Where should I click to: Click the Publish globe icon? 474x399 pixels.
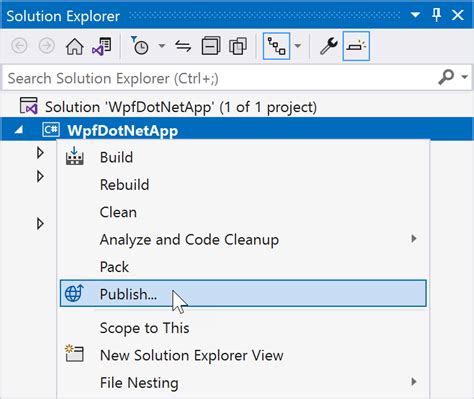pyautogui.click(x=74, y=293)
